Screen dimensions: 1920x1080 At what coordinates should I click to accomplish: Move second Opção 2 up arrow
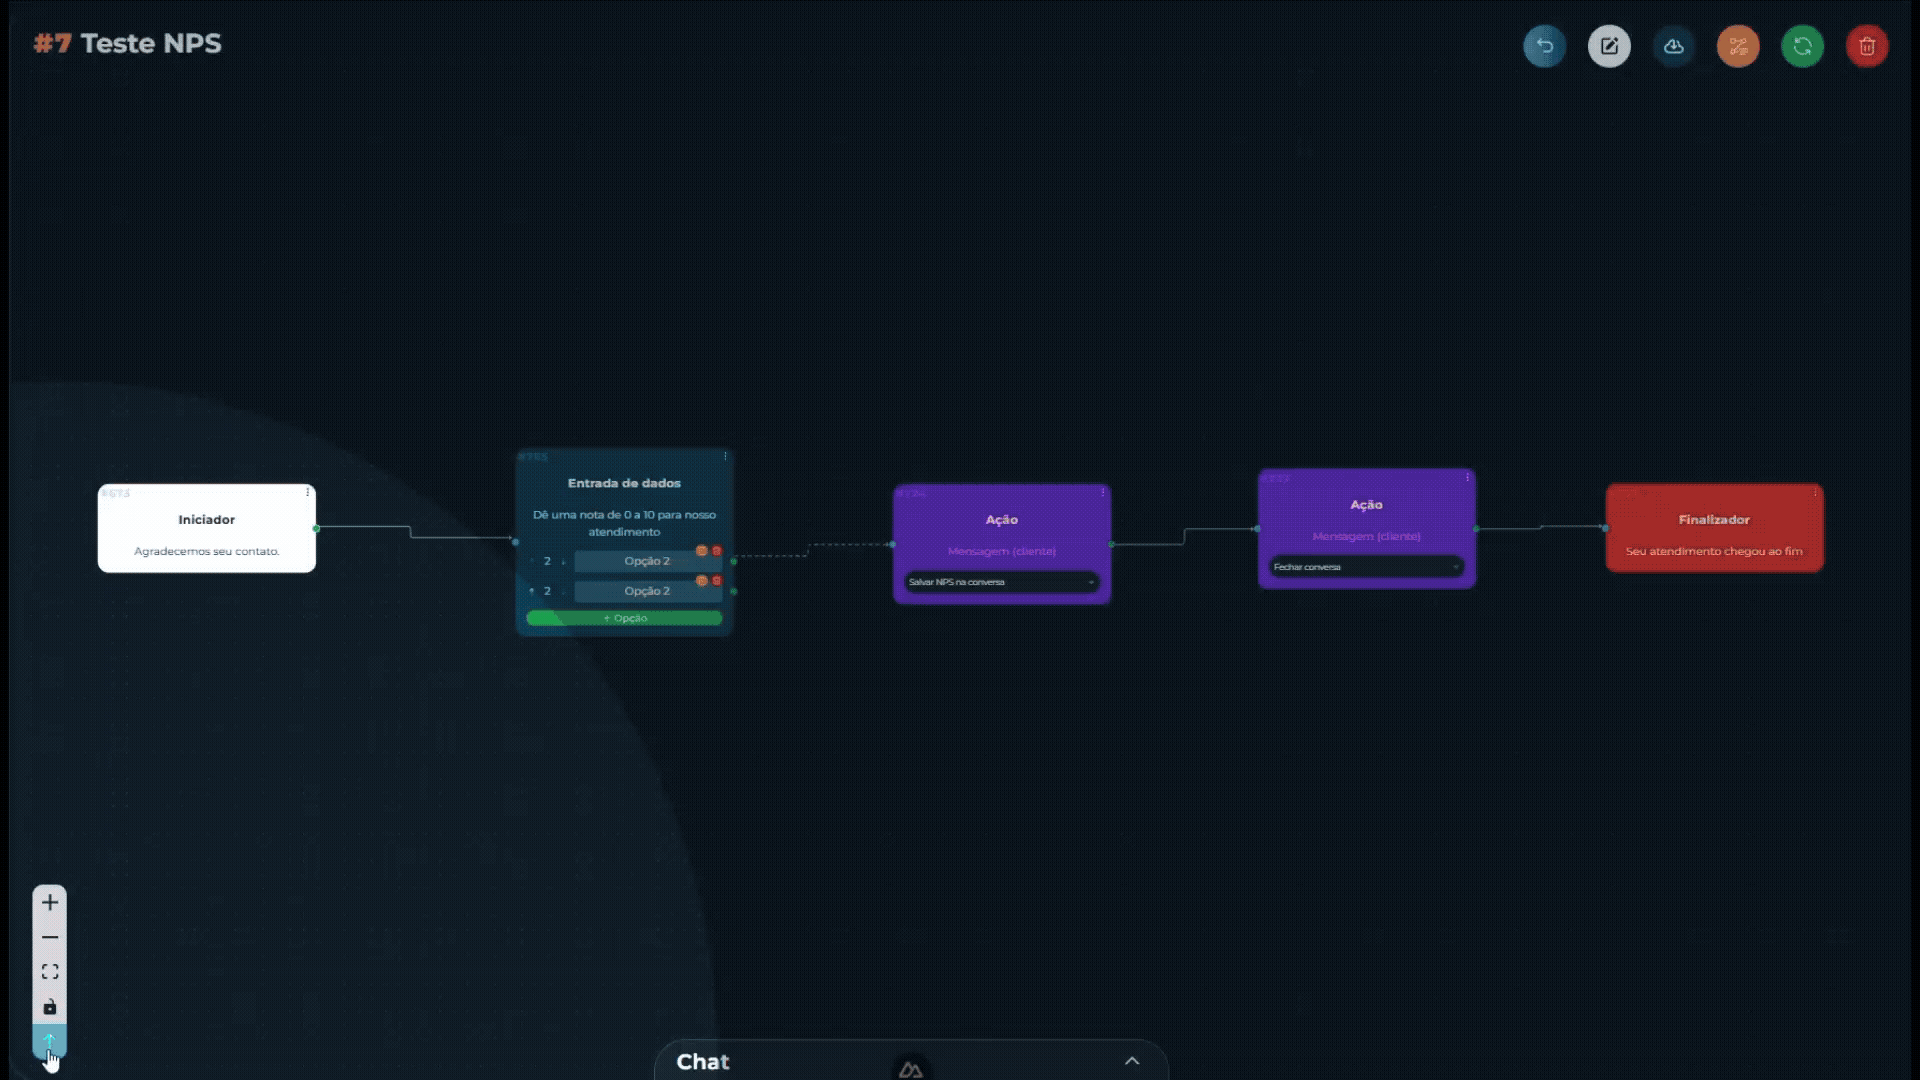click(x=532, y=591)
